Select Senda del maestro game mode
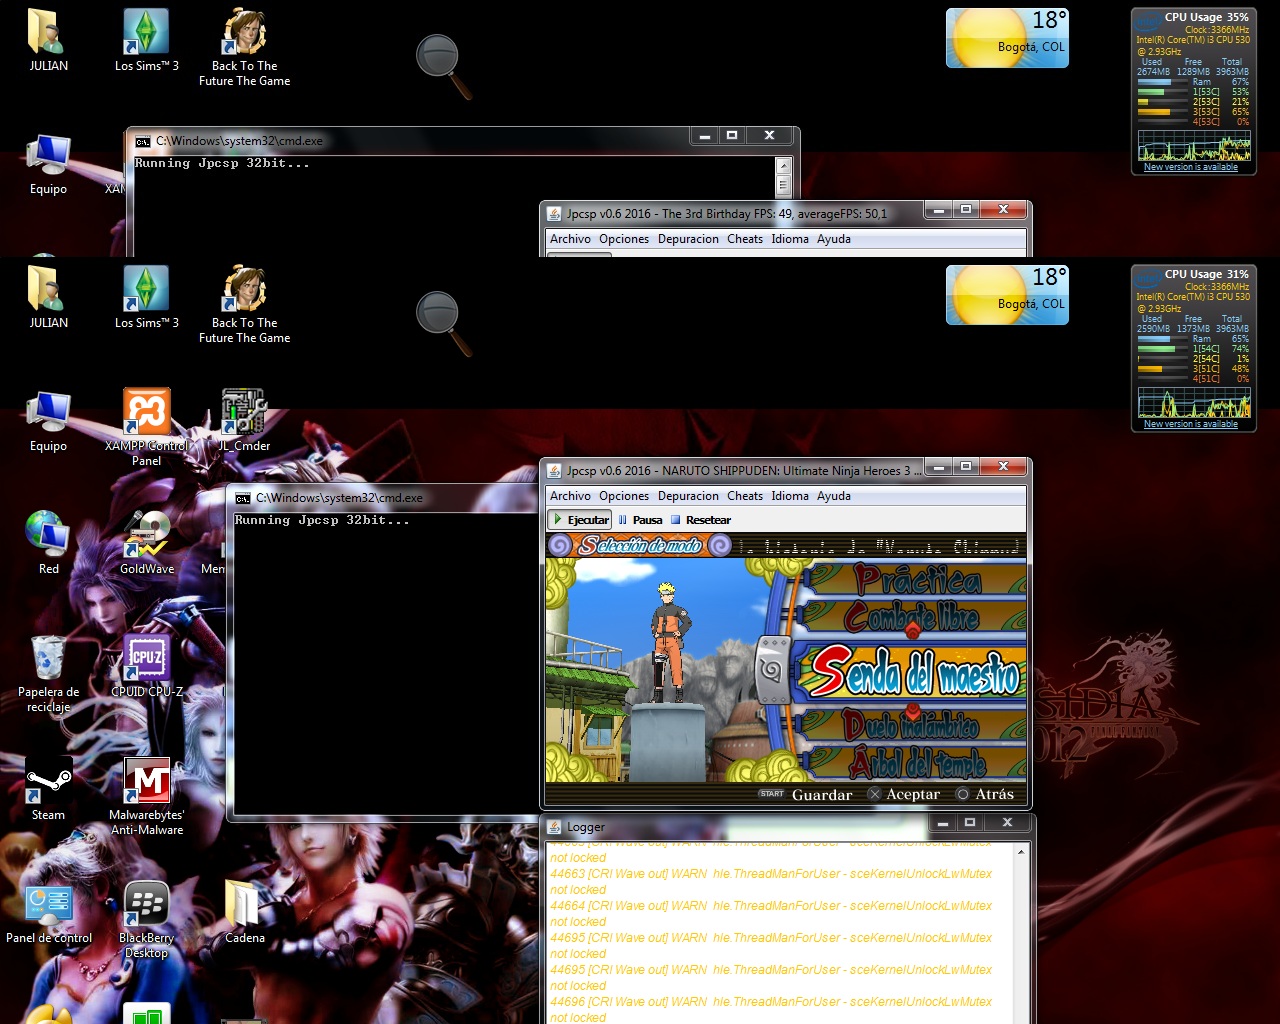Screen dimensions: 1280x1024 coord(914,672)
